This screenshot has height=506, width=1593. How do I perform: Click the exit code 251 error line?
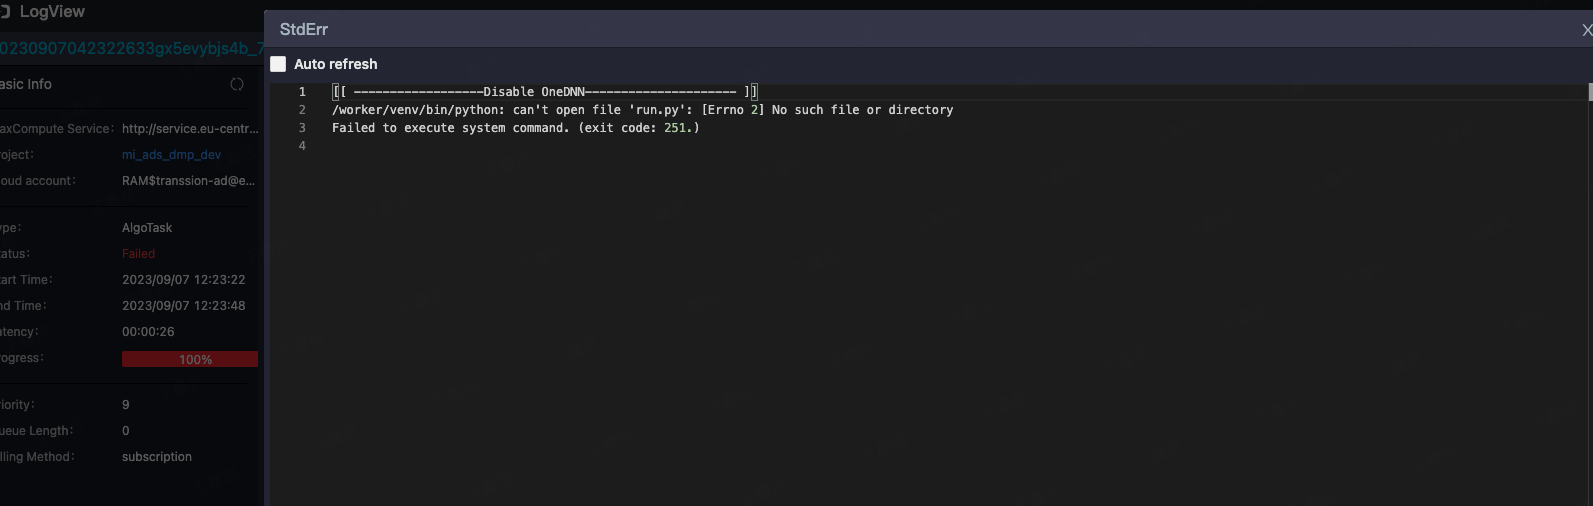pos(516,128)
